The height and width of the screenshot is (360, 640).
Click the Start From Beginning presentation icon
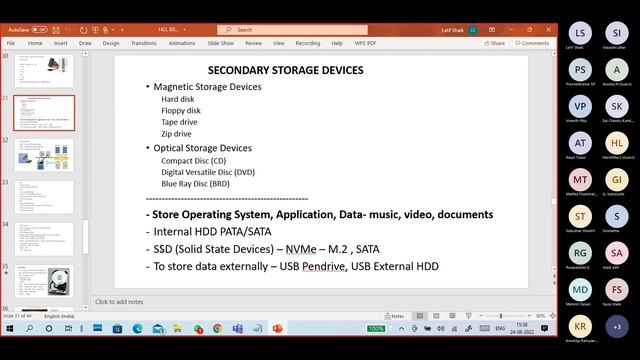[x=95, y=30]
